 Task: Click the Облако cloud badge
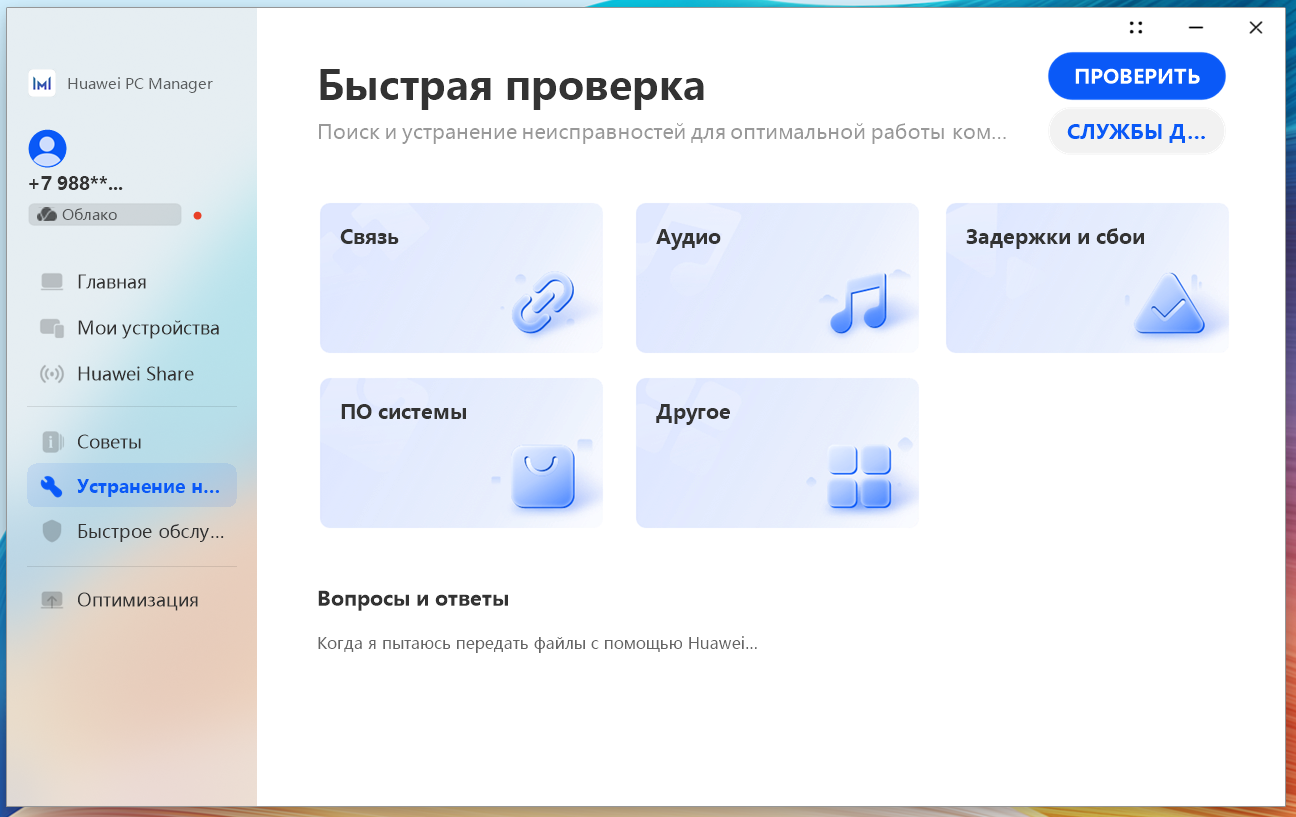pyautogui.click(x=105, y=215)
